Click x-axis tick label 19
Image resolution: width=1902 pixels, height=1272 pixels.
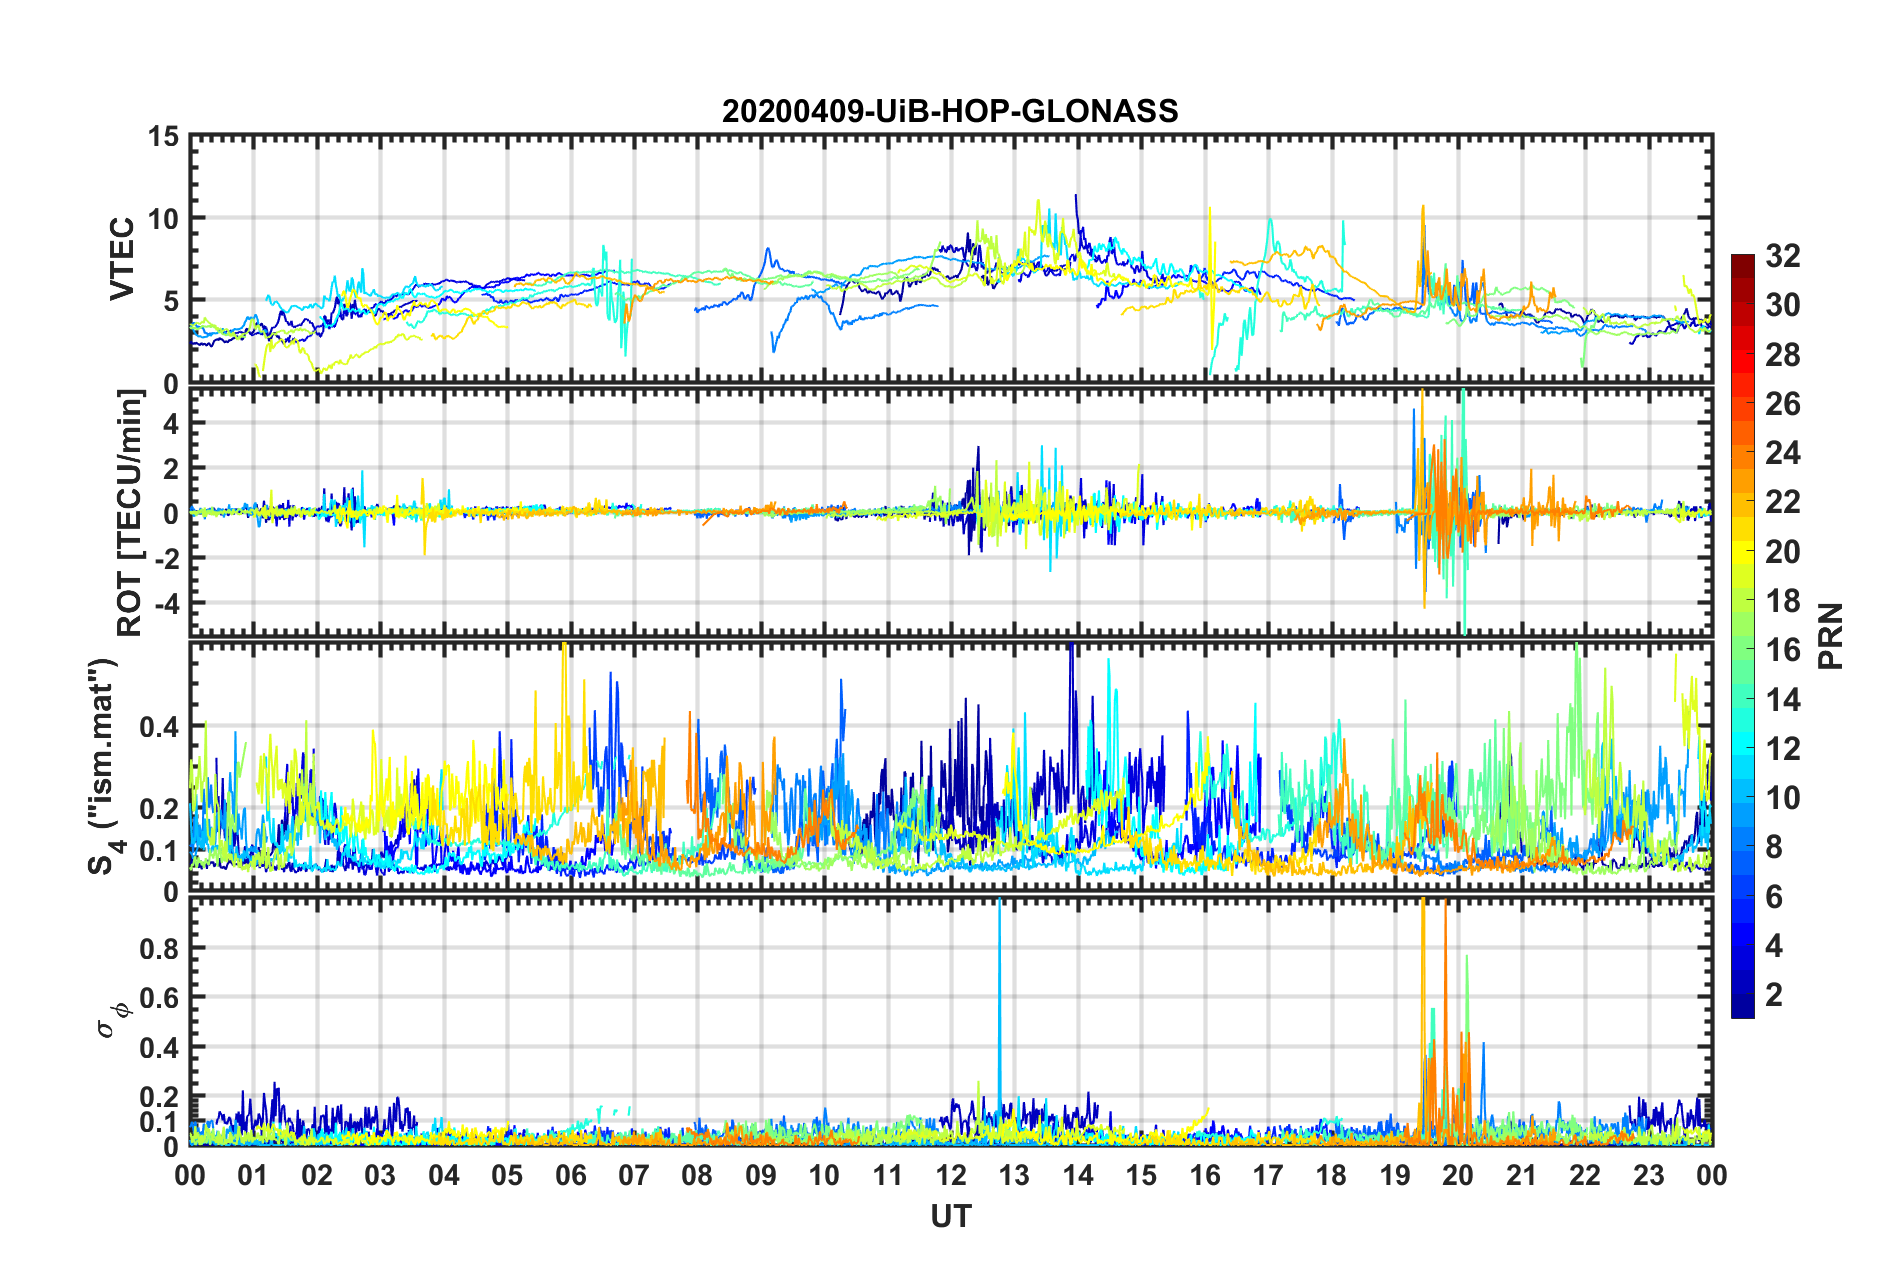1395,1175
